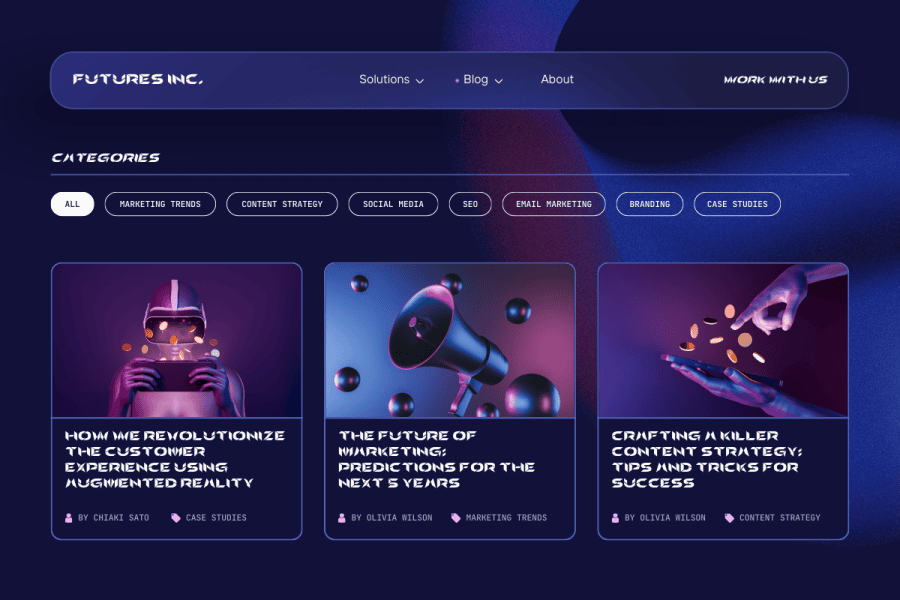Expand the Solutions dropdown chevron

pos(420,81)
